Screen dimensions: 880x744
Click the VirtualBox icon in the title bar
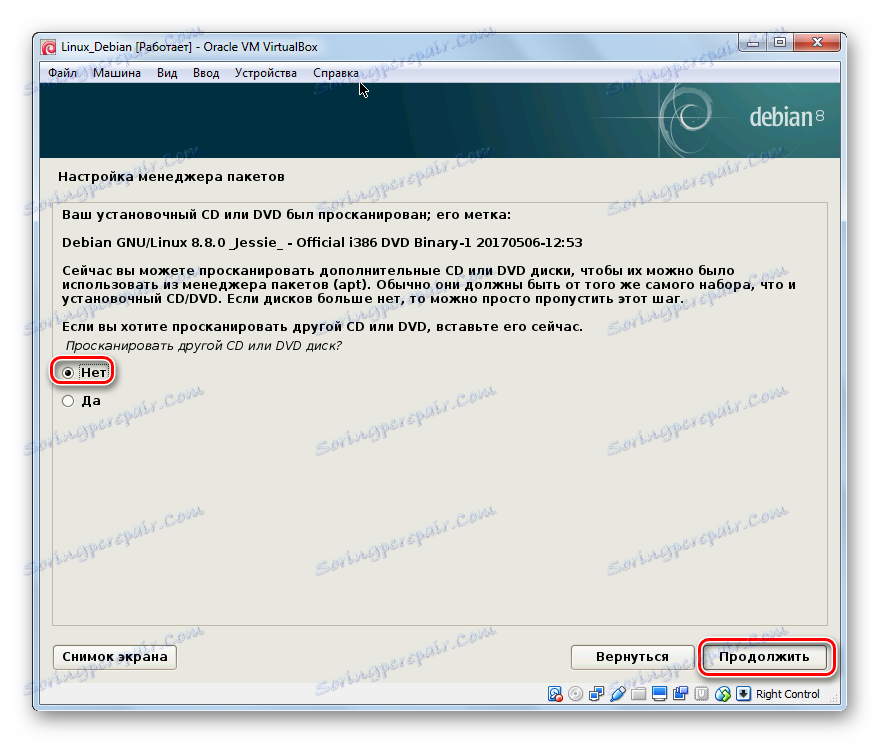coord(49,47)
